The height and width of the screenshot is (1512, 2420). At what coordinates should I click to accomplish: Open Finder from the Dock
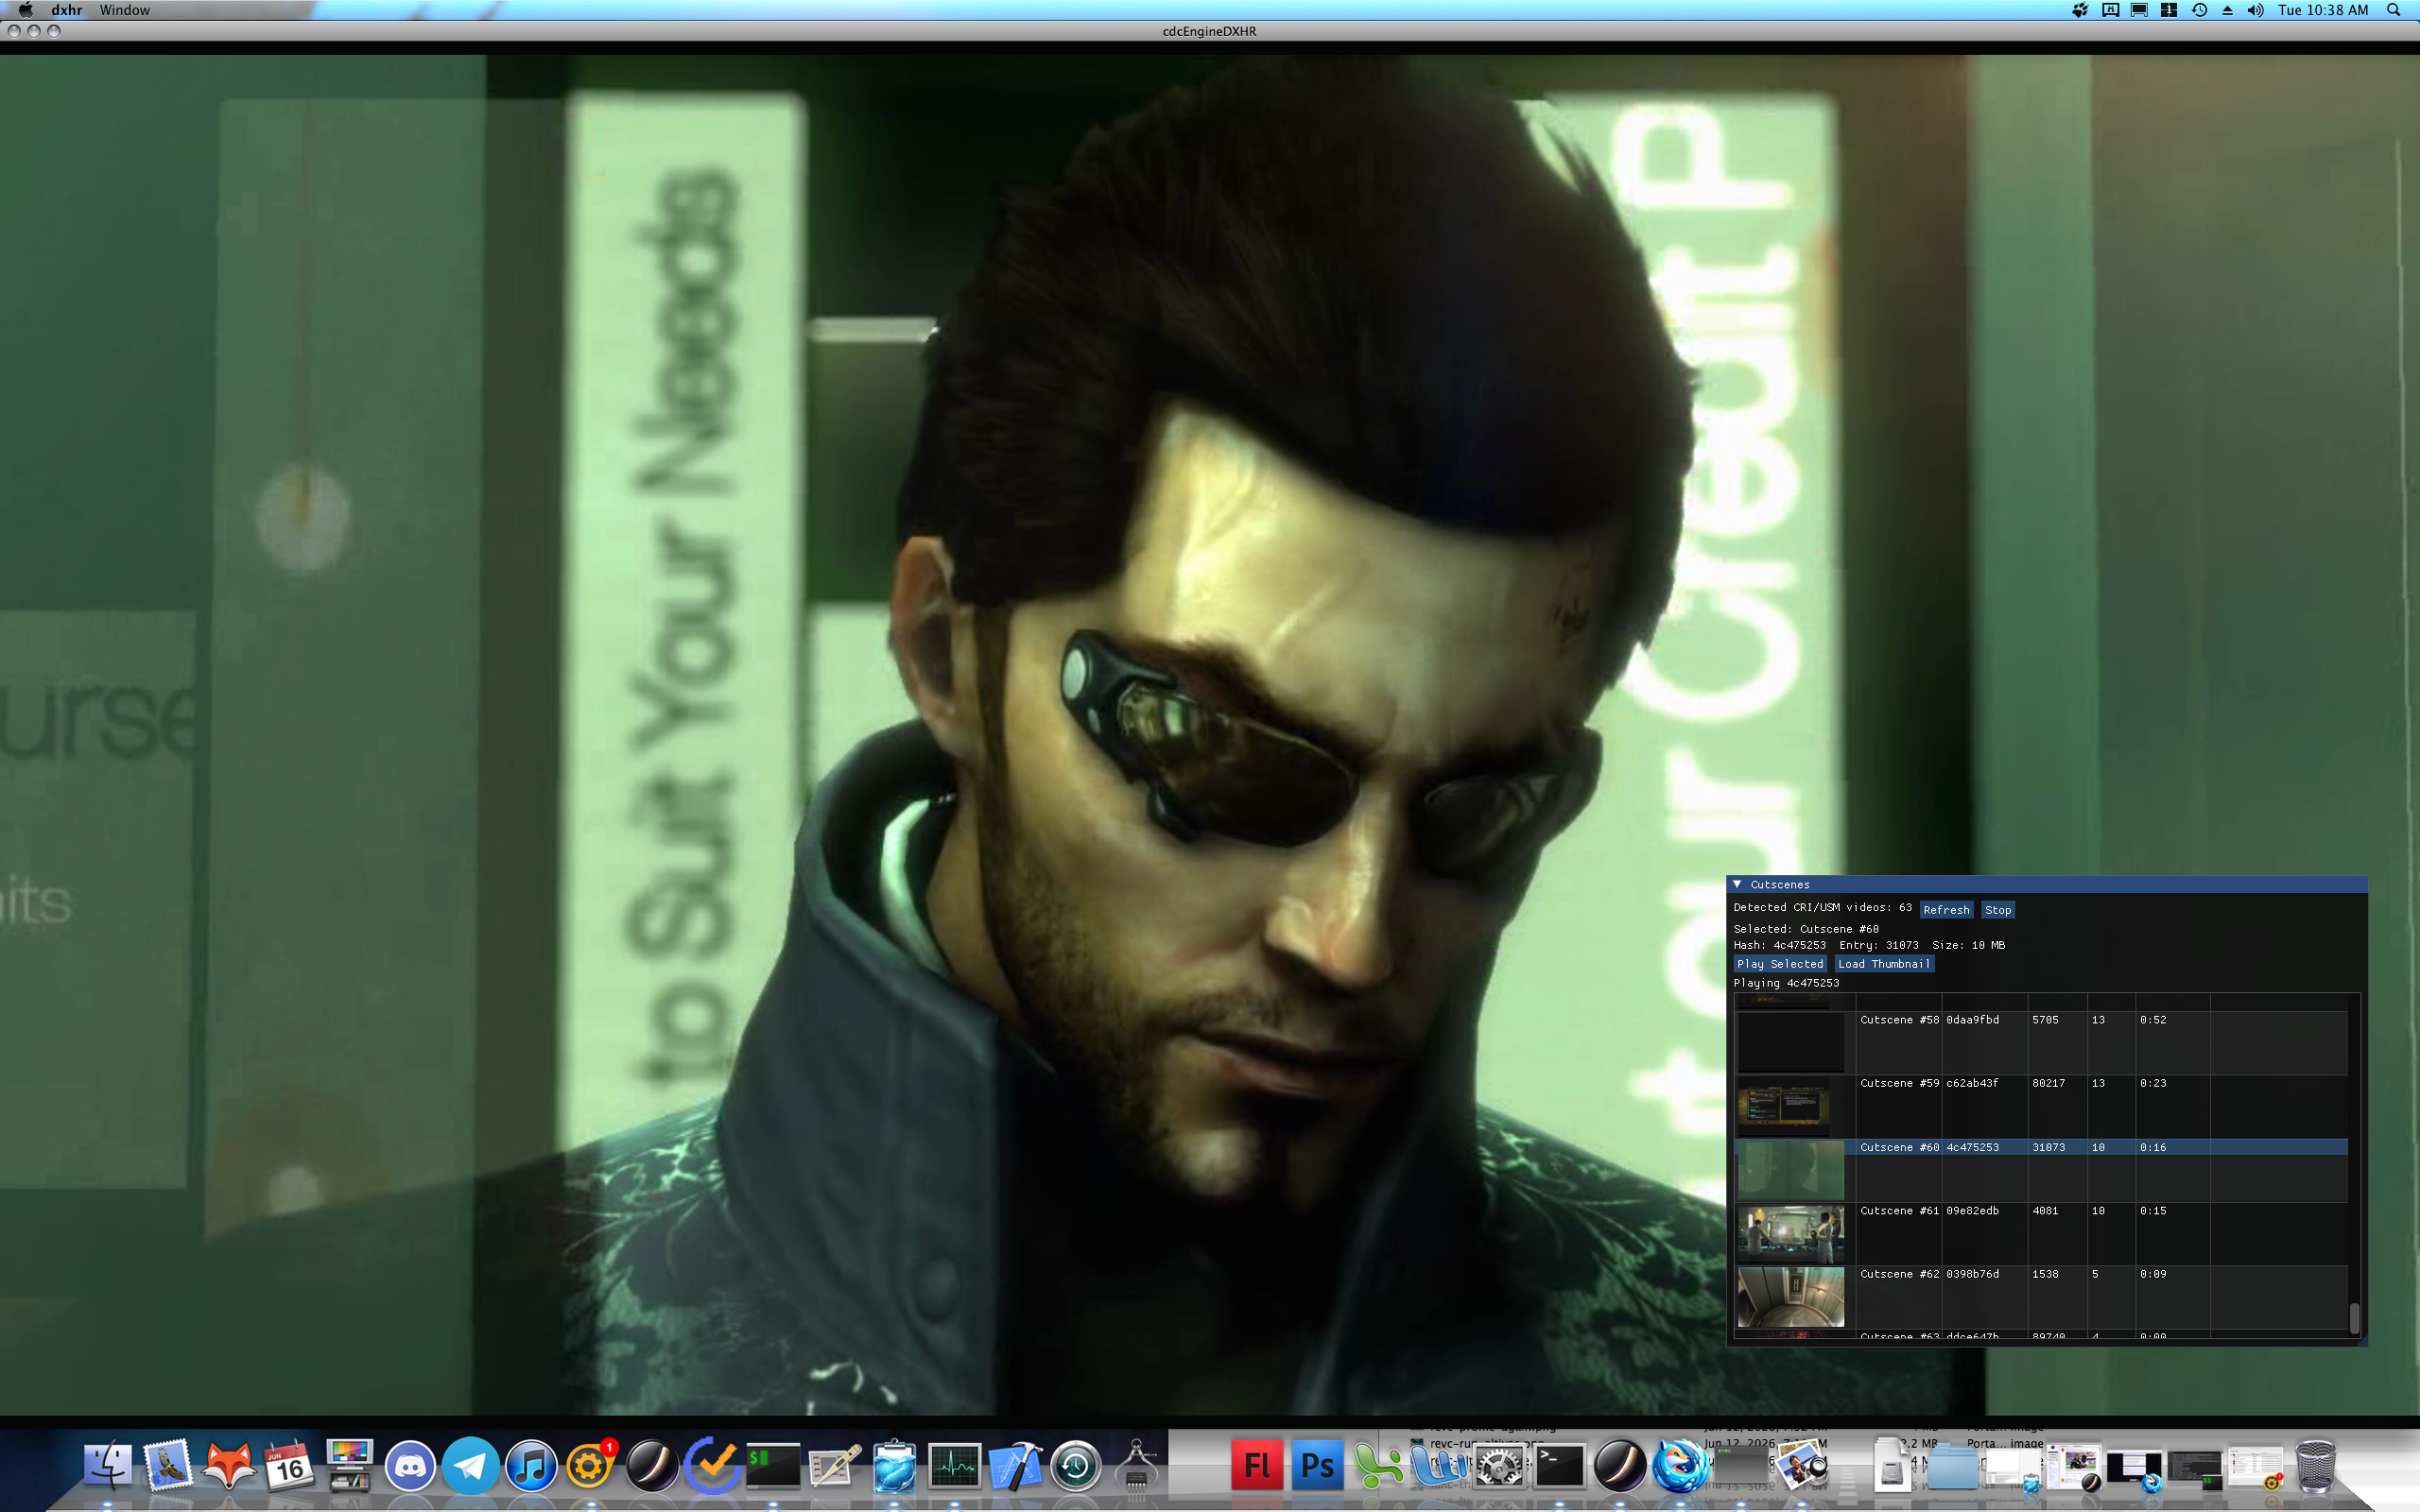107,1467
